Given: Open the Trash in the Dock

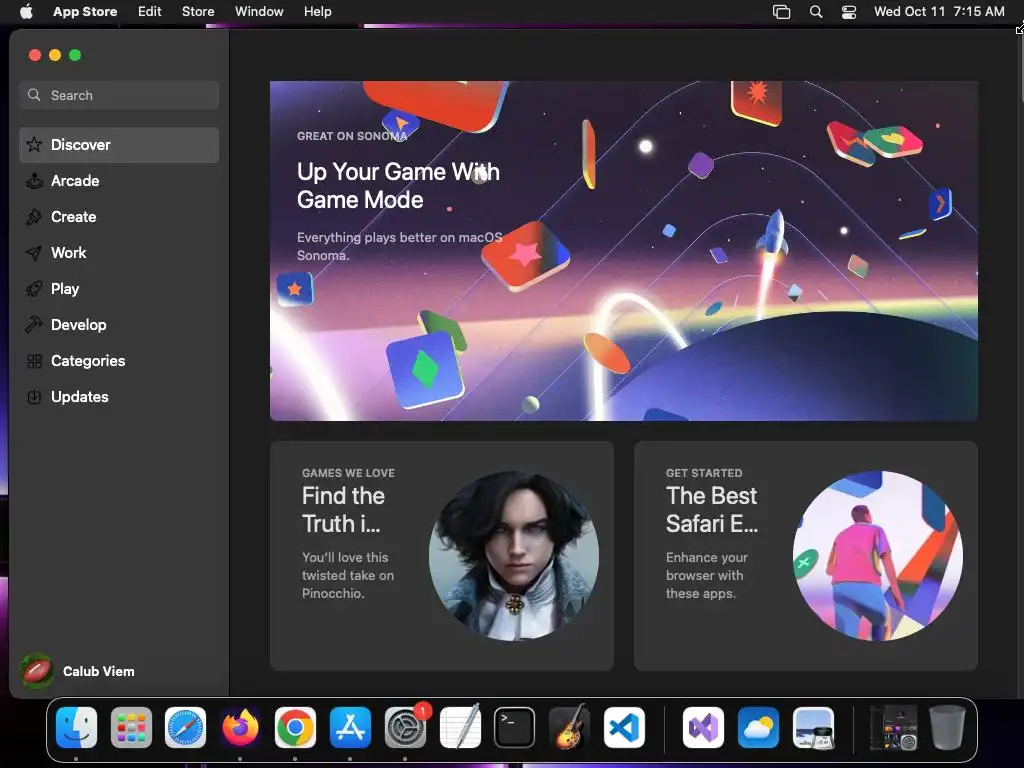Looking at the screenshot, I should 947,728.
